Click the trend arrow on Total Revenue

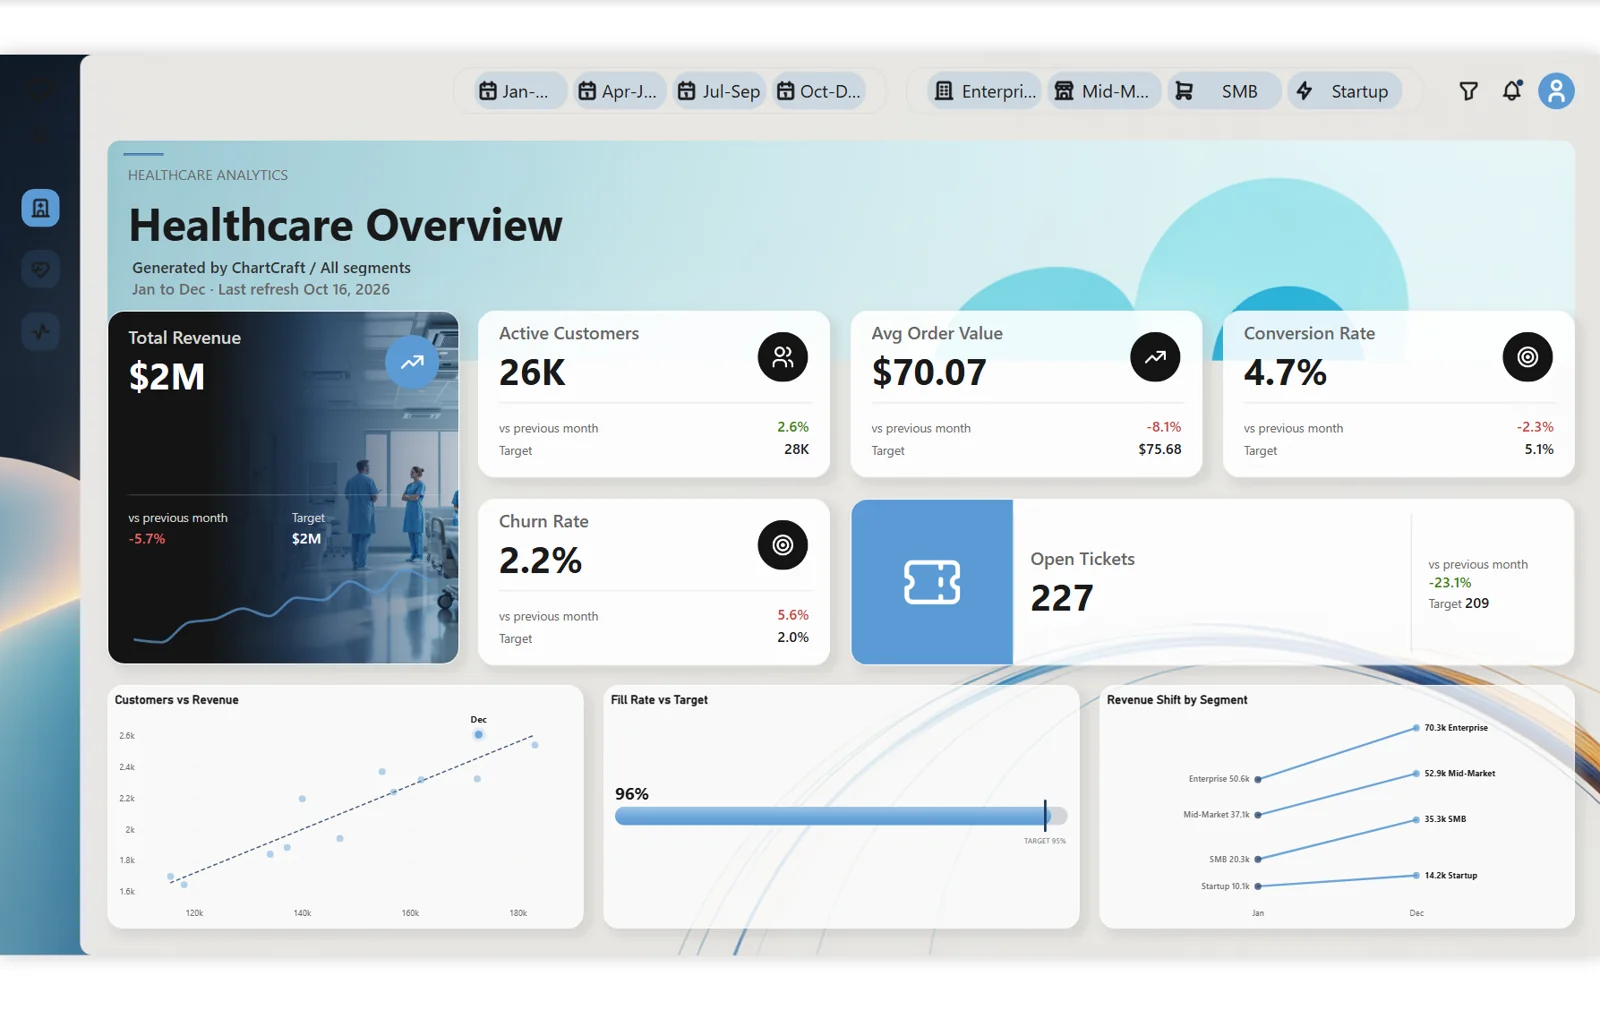click(x=412, y=362)
